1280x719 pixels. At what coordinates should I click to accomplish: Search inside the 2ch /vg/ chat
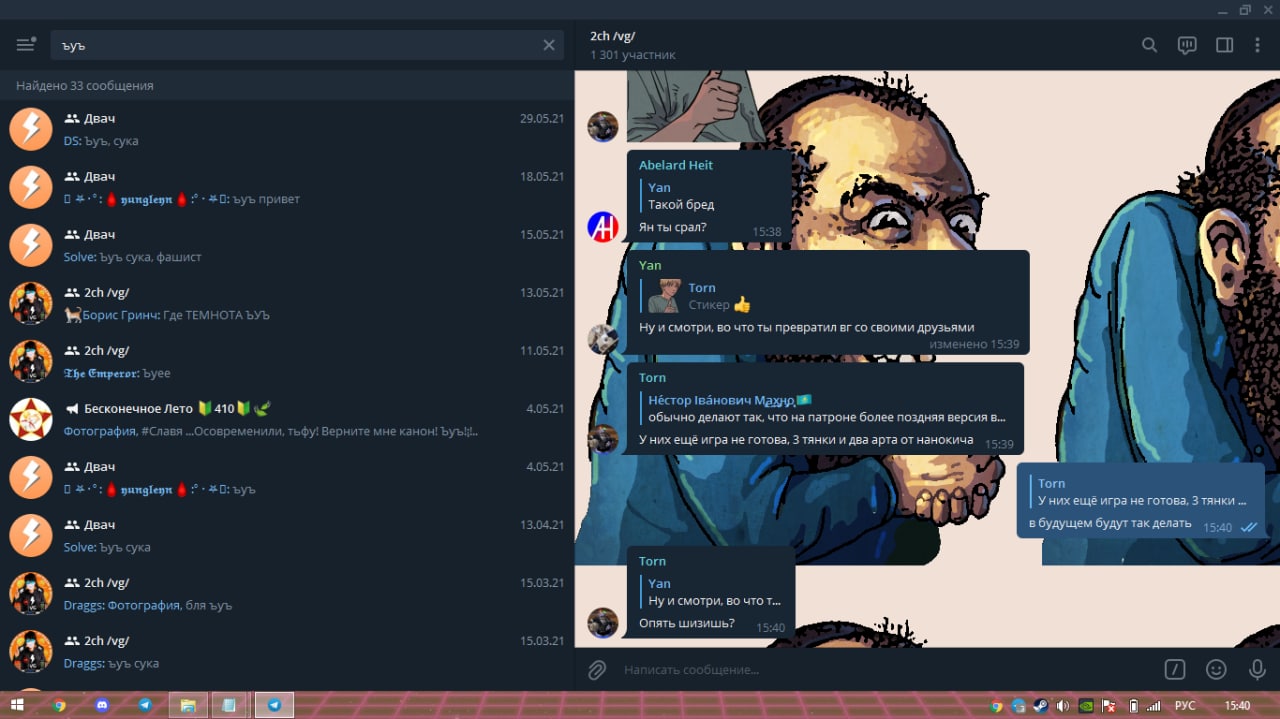(x=1150, y=45)
